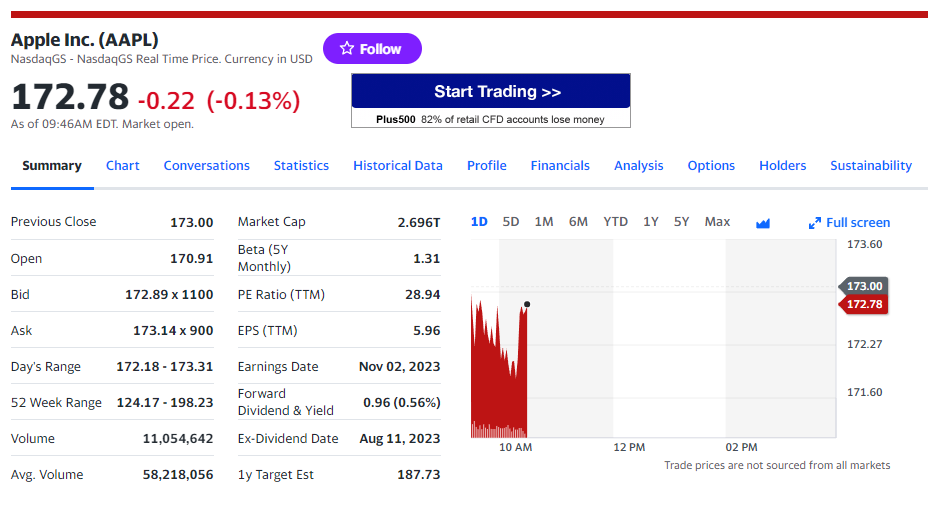Click the 173.00 previous close chart label
This screenshot has width=928, height=514.
(x=863, y=286)
